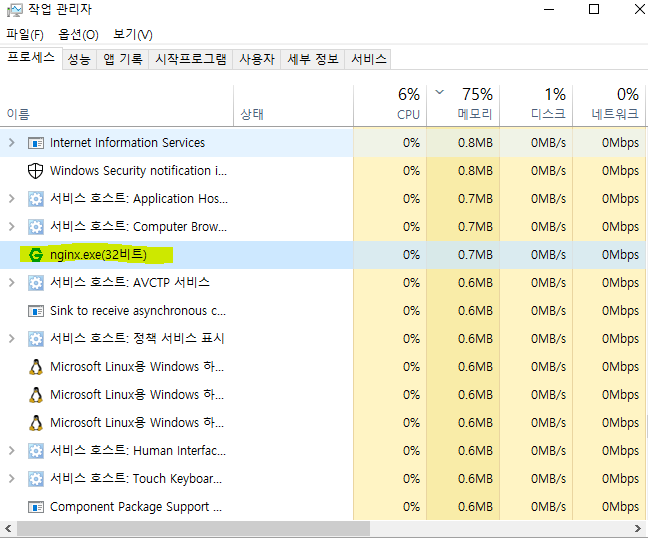Viewport: 648px width, 540px height.
Task: Click 0Mbps network value for nginx.exe
Action: click(x=620, y=255)
